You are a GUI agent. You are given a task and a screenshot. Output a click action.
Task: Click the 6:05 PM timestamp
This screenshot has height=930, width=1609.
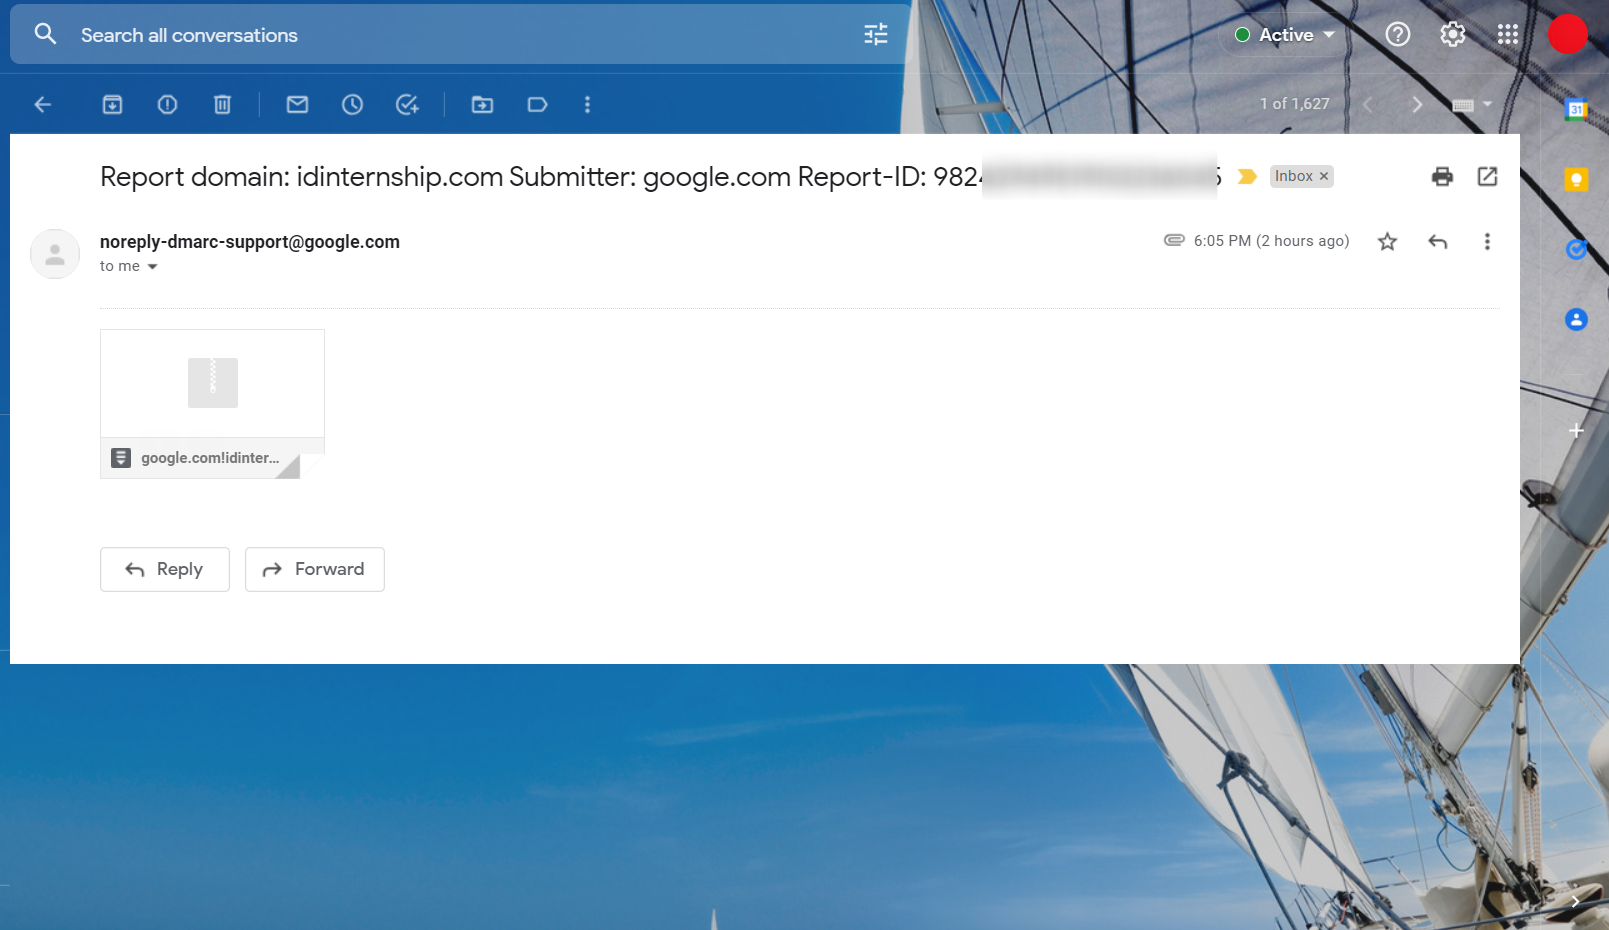(x=1271, y=241)
